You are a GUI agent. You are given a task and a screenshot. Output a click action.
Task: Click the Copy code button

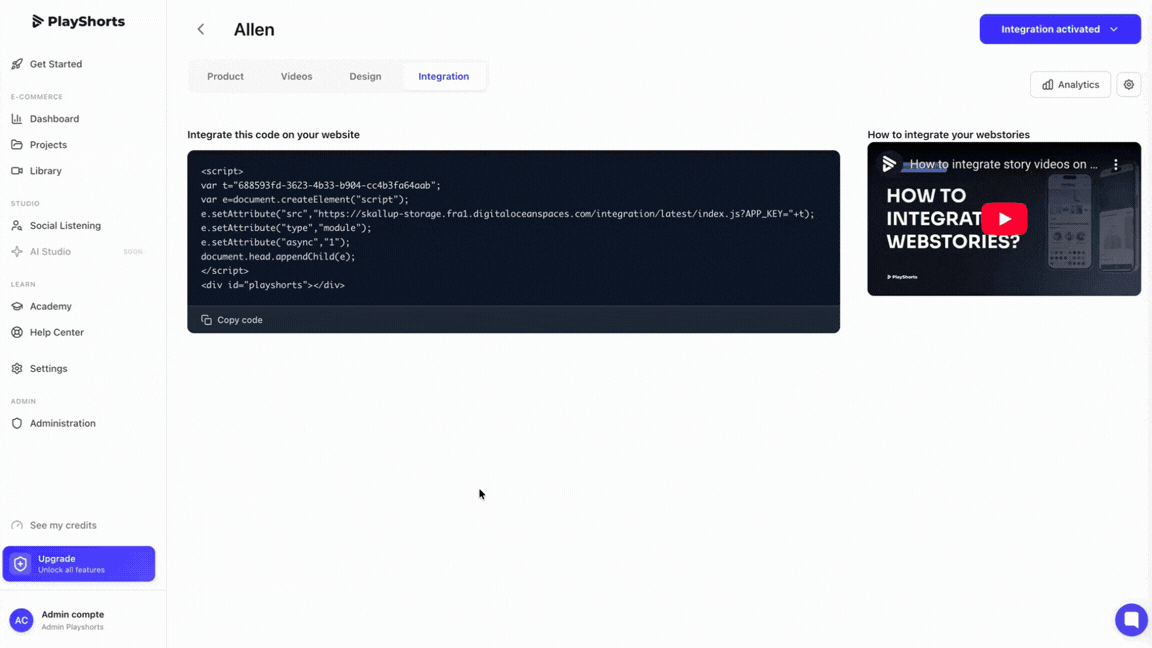[232, 320]
